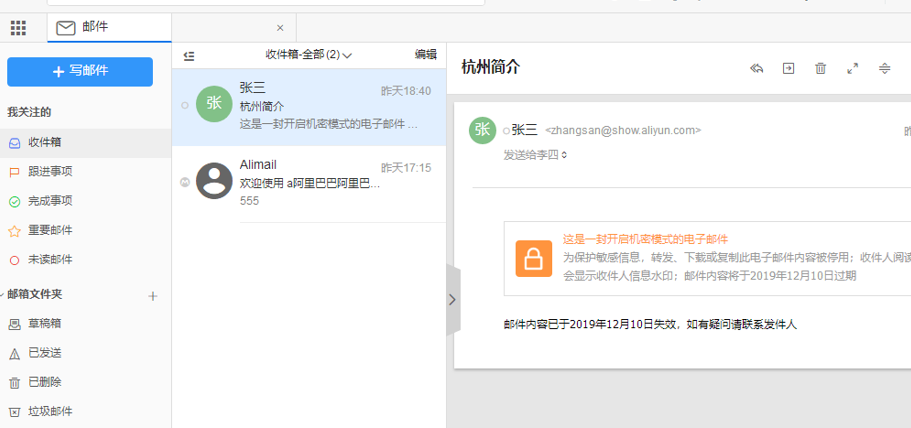Click the reply-all arrow icon
This screenshot has width=911, height=428.
point(757,68)
